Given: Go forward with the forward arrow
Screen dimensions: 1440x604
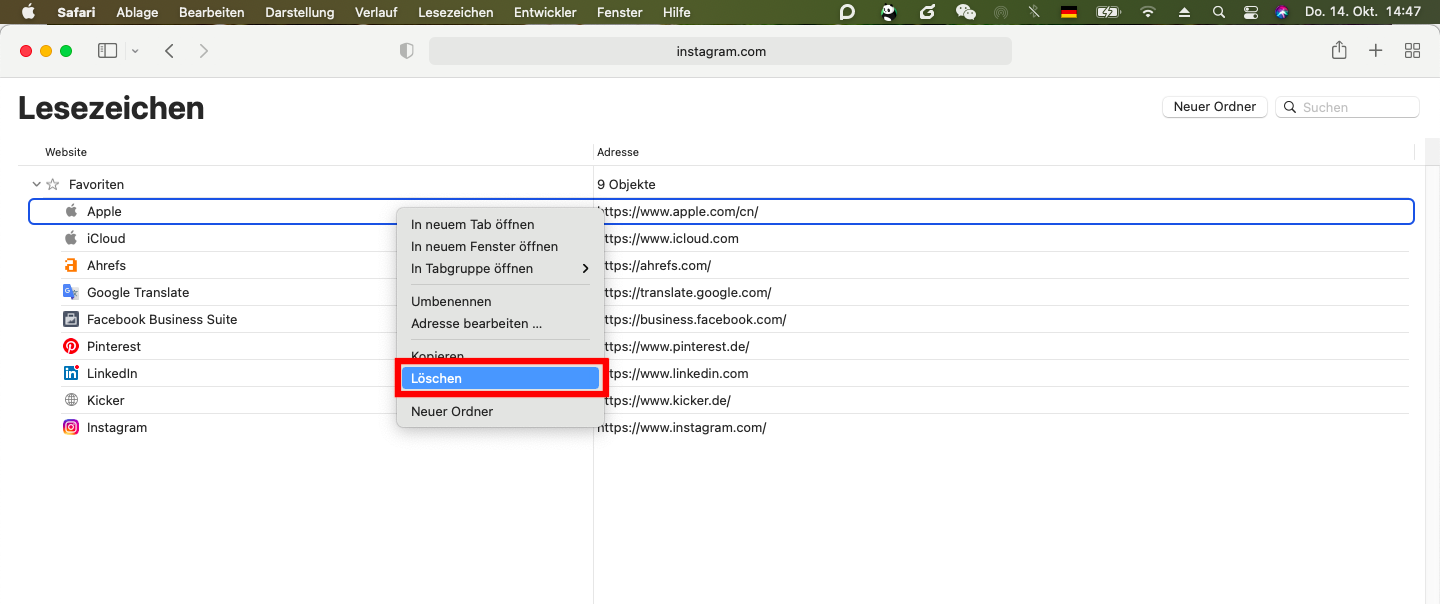Looking at the screenshot, I should point(204,51).
